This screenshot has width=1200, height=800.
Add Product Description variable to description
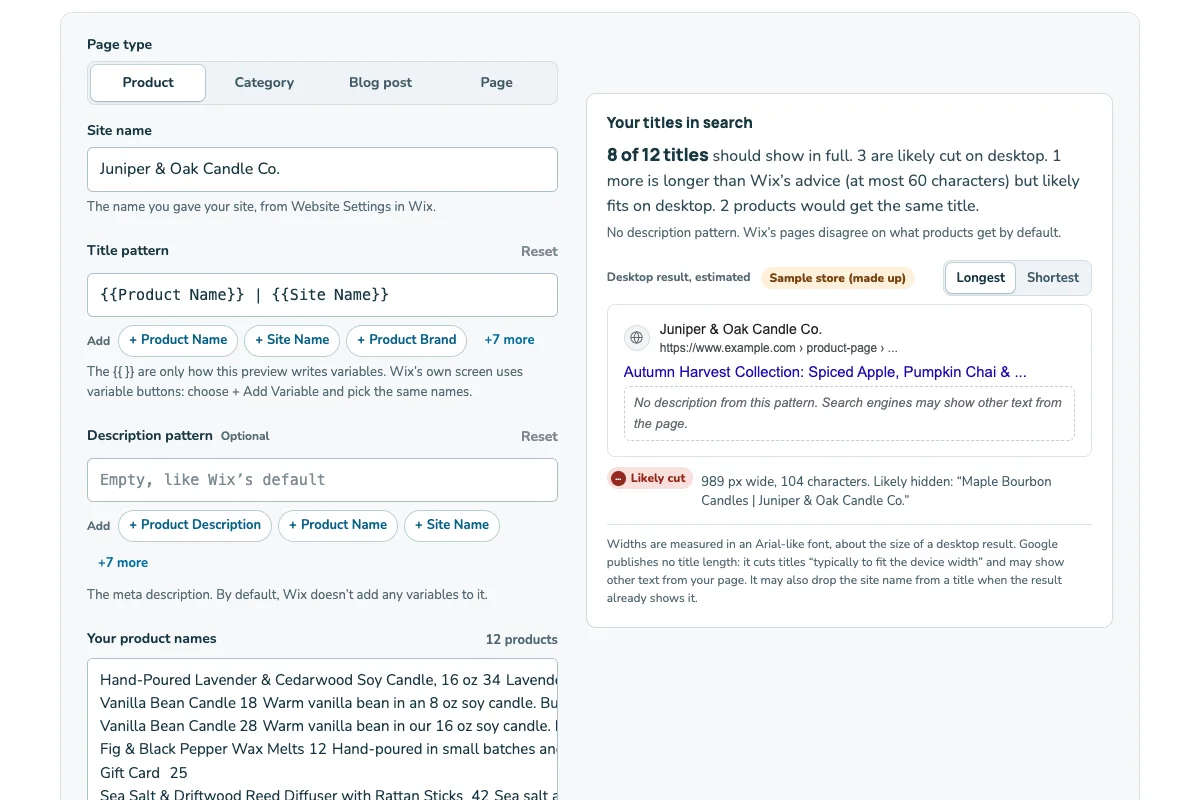195,525
